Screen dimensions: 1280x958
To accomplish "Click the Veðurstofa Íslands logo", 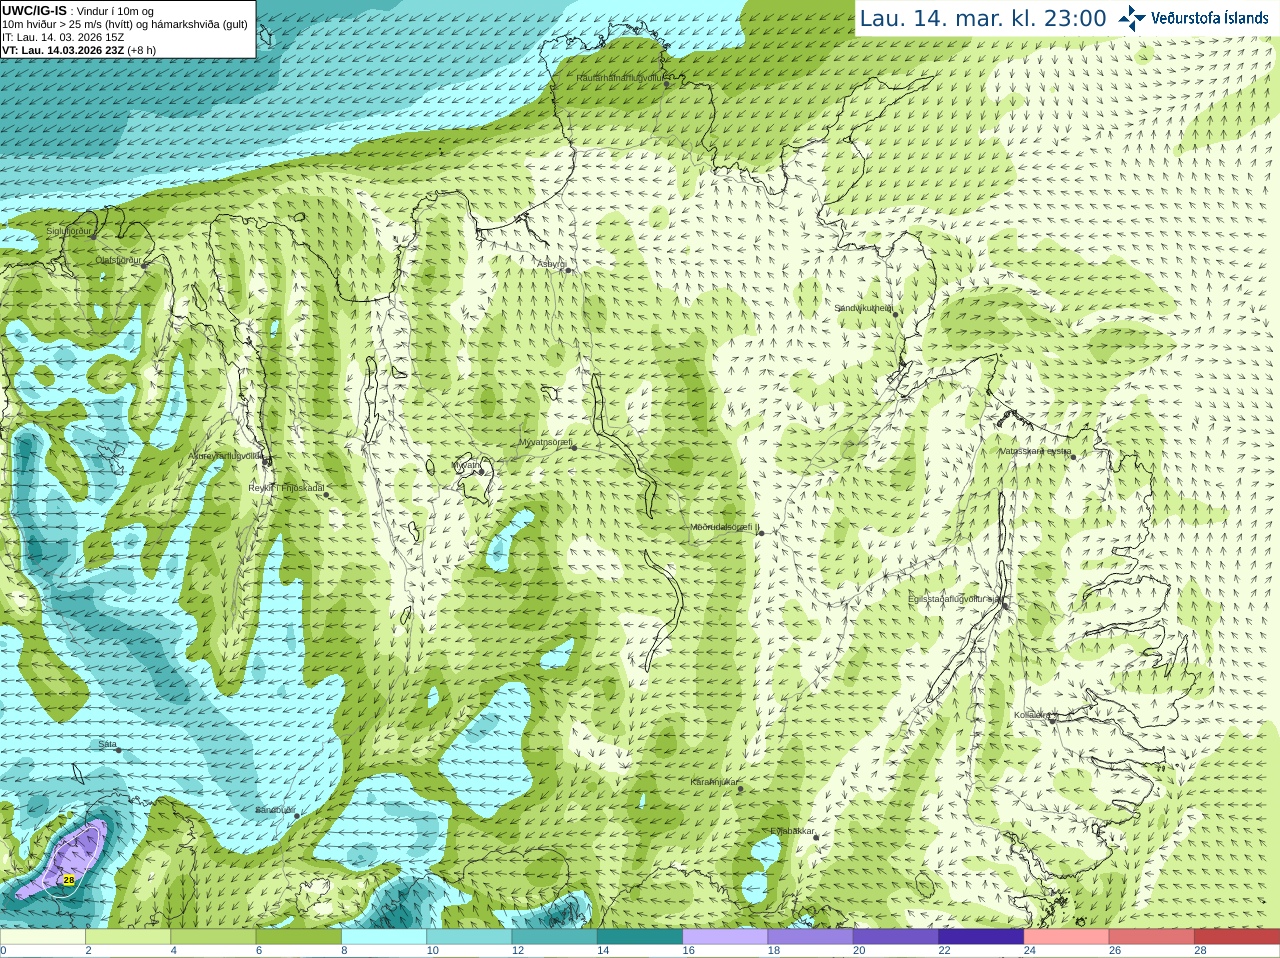I will tap(1193, 17).
